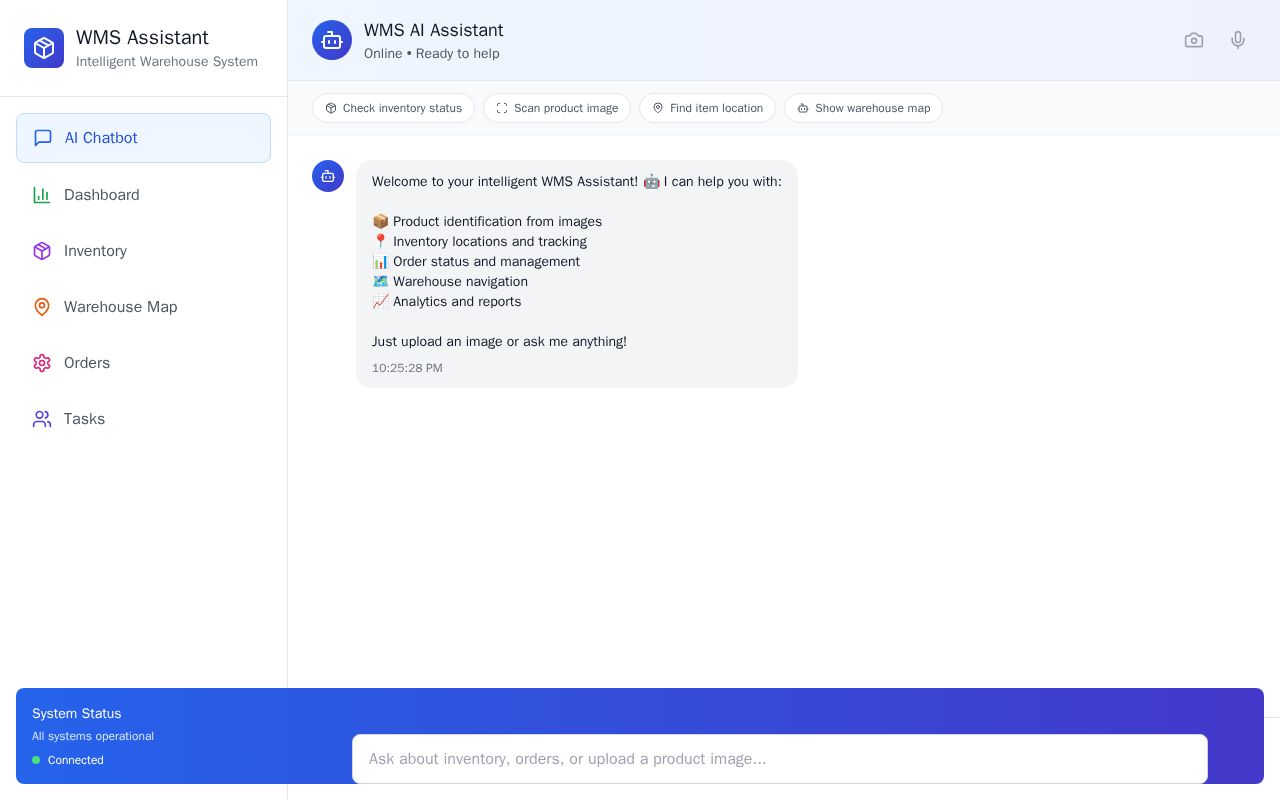
Task: Click the Order status and management line
Action: [476, 261]
